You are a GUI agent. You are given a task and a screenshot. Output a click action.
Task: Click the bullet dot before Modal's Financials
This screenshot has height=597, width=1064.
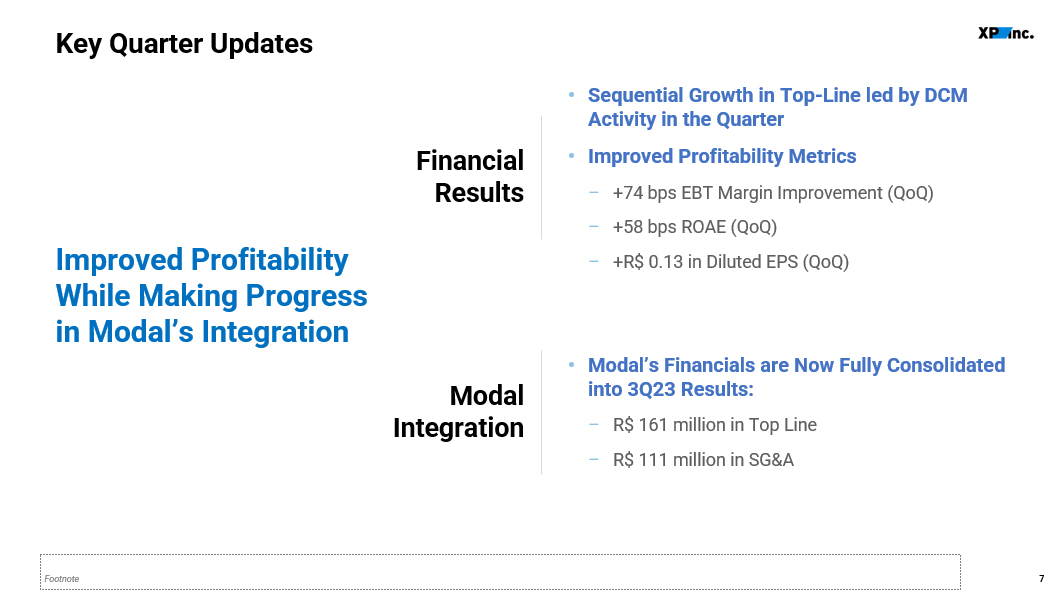[x=571, y=365]
